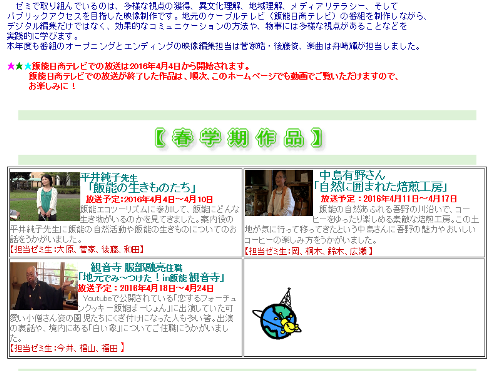
Task: Click the red お楽しみに！ text
Action: click(x=53, y=86)
